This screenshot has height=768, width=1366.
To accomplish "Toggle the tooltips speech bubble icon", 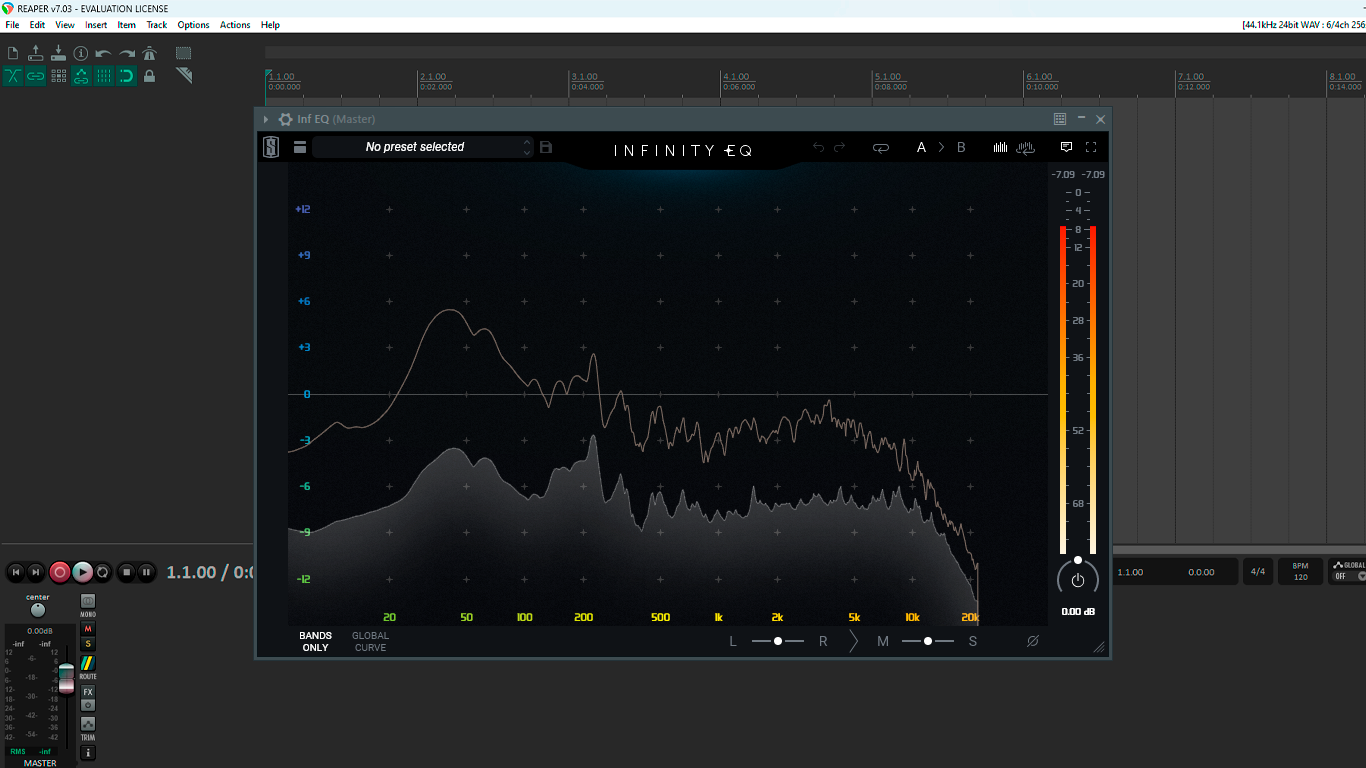I will pyautogui.click(x=1067, y=147).
